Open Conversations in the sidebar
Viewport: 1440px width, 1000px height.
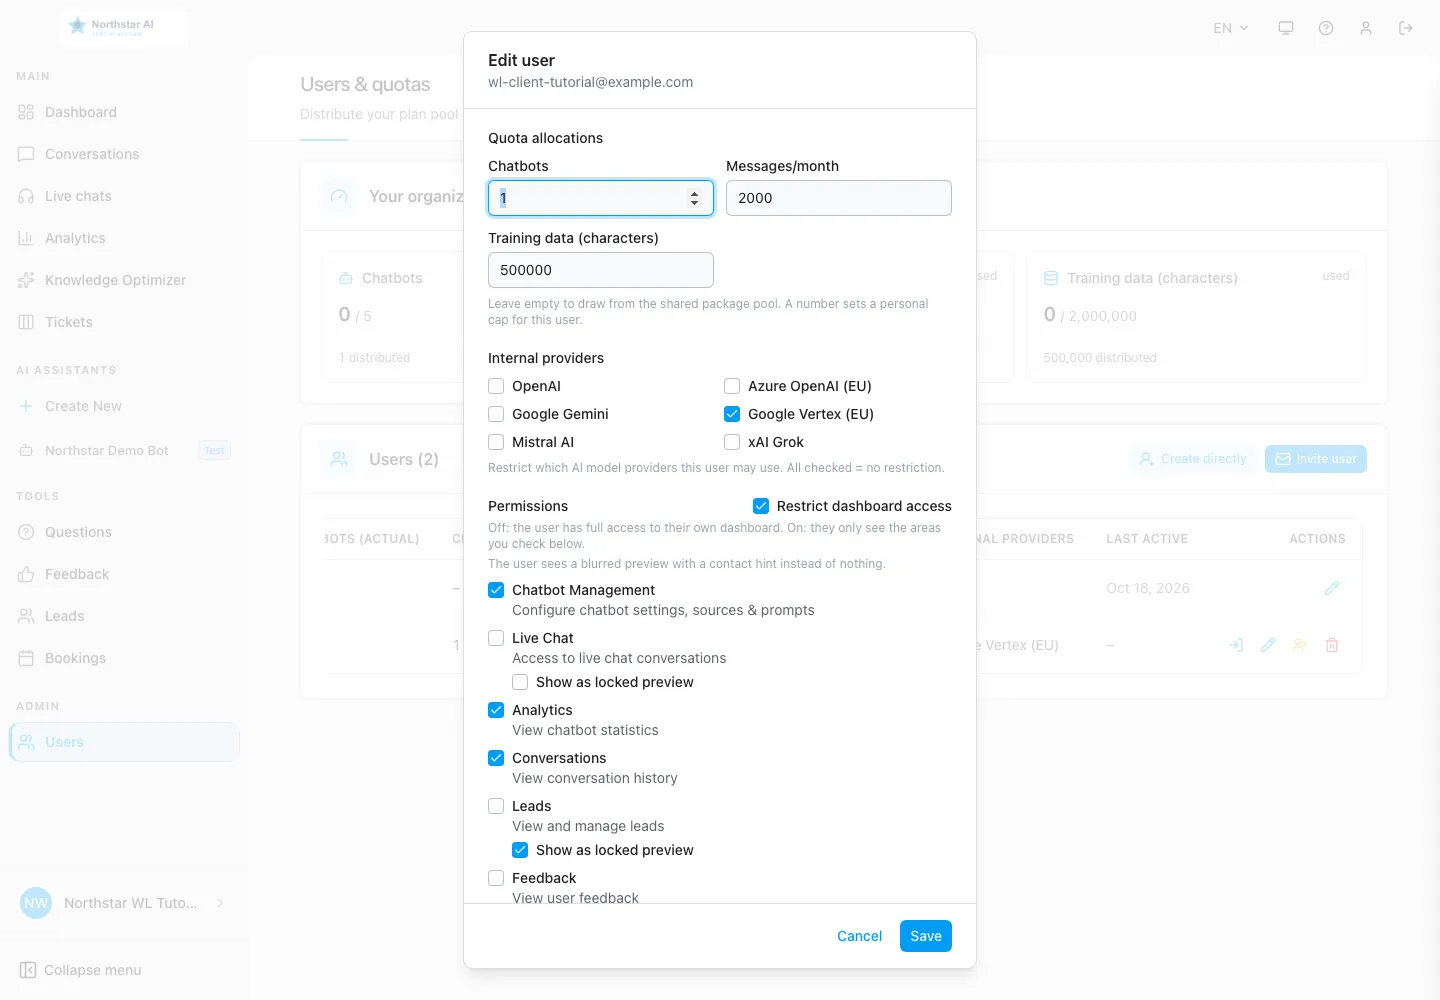(124, 154)
